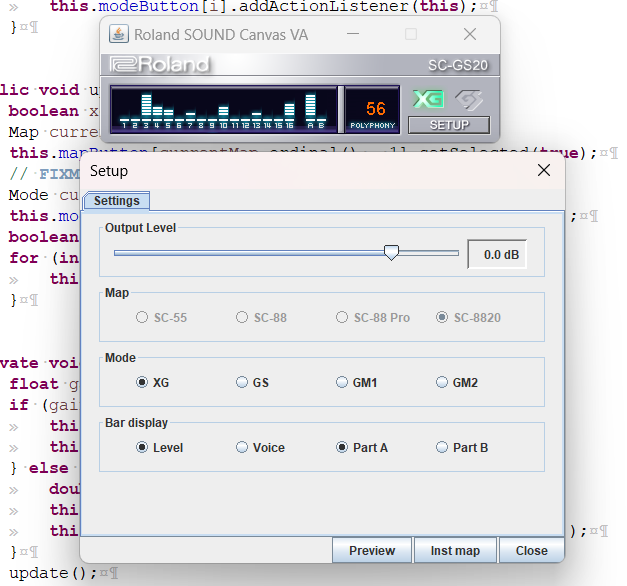Close the Setup dialog with the X
Screen dimensions: 627x586
544,170
